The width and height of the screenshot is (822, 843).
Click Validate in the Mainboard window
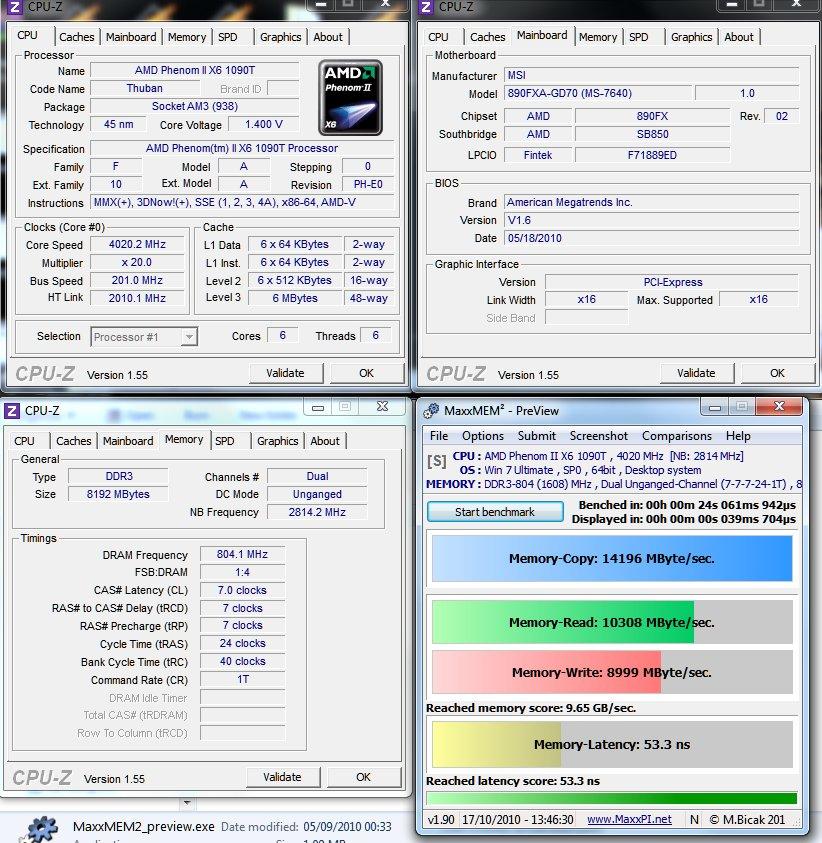tap(696, 373)
